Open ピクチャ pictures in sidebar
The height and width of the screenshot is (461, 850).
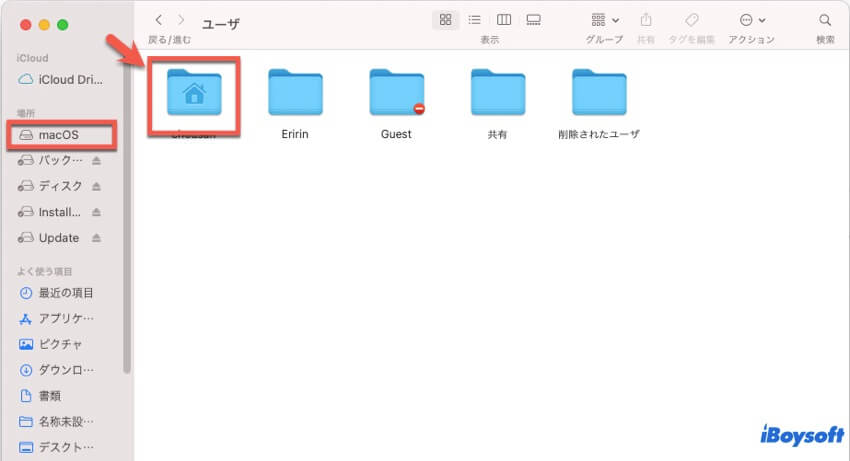[x=50, y=344]
